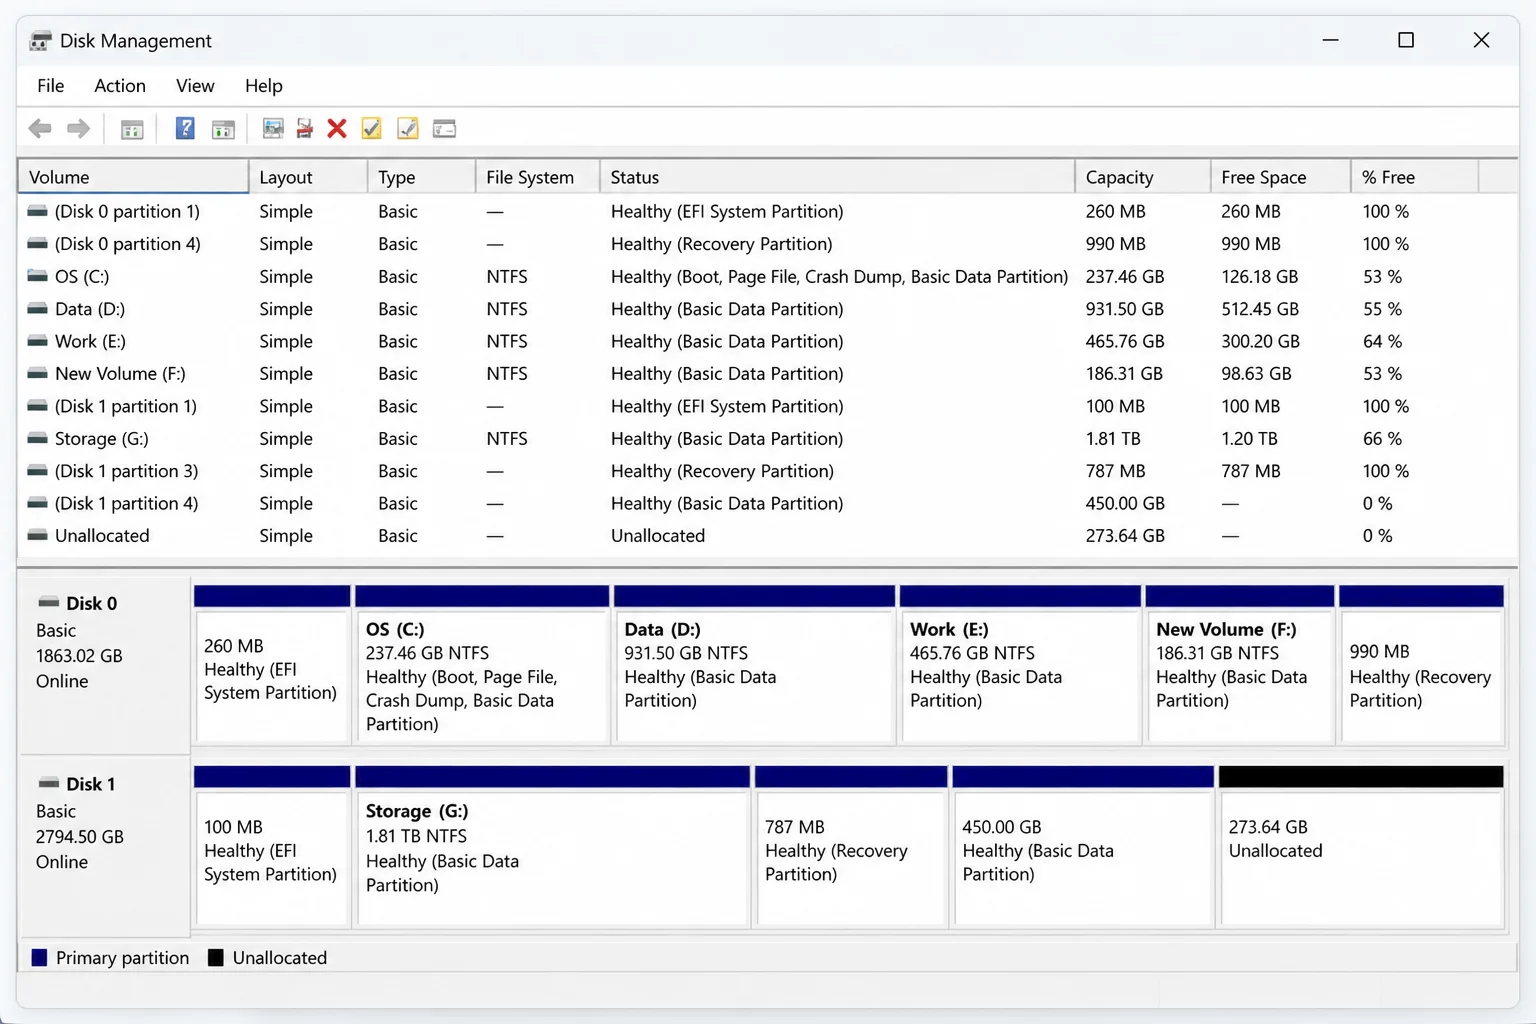Click the red printer toolbar icon

(304, 128)
